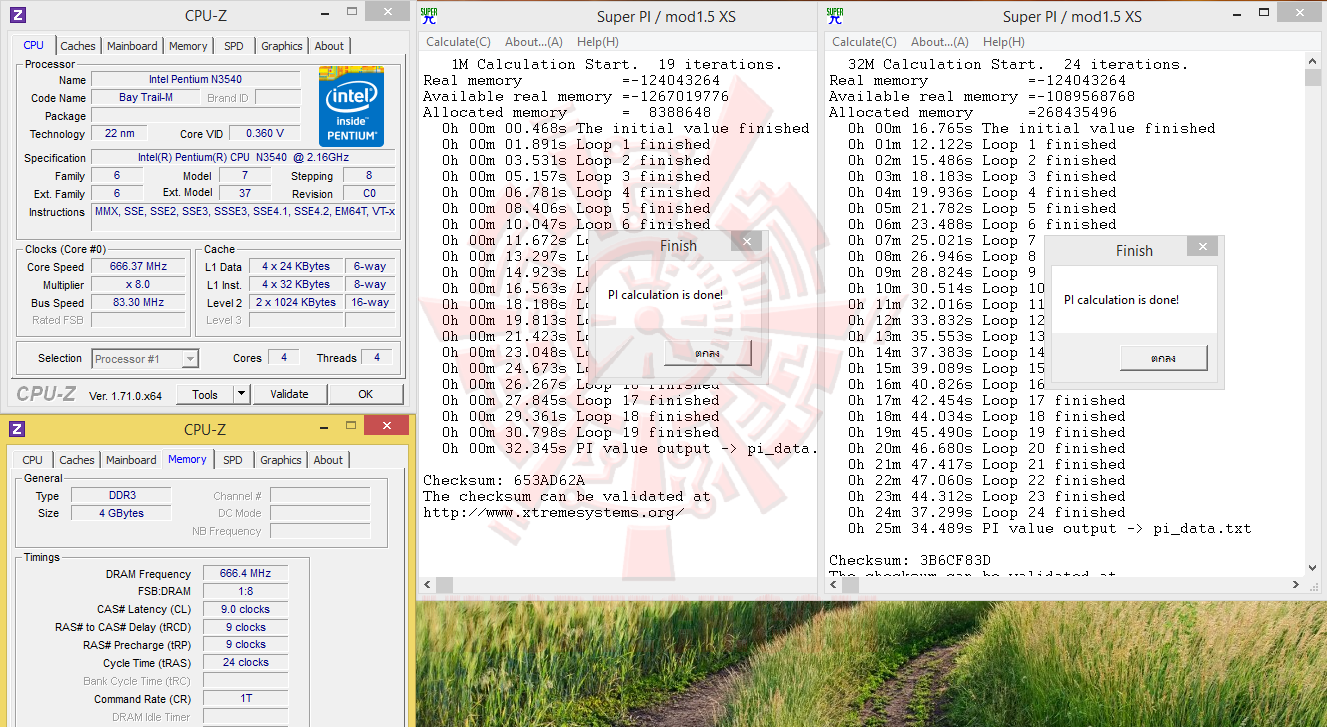Select Mainboard tab in the CPU-Z memory timings window
The width and height of the screenshot is (1327, 727).
pos(131,460)
